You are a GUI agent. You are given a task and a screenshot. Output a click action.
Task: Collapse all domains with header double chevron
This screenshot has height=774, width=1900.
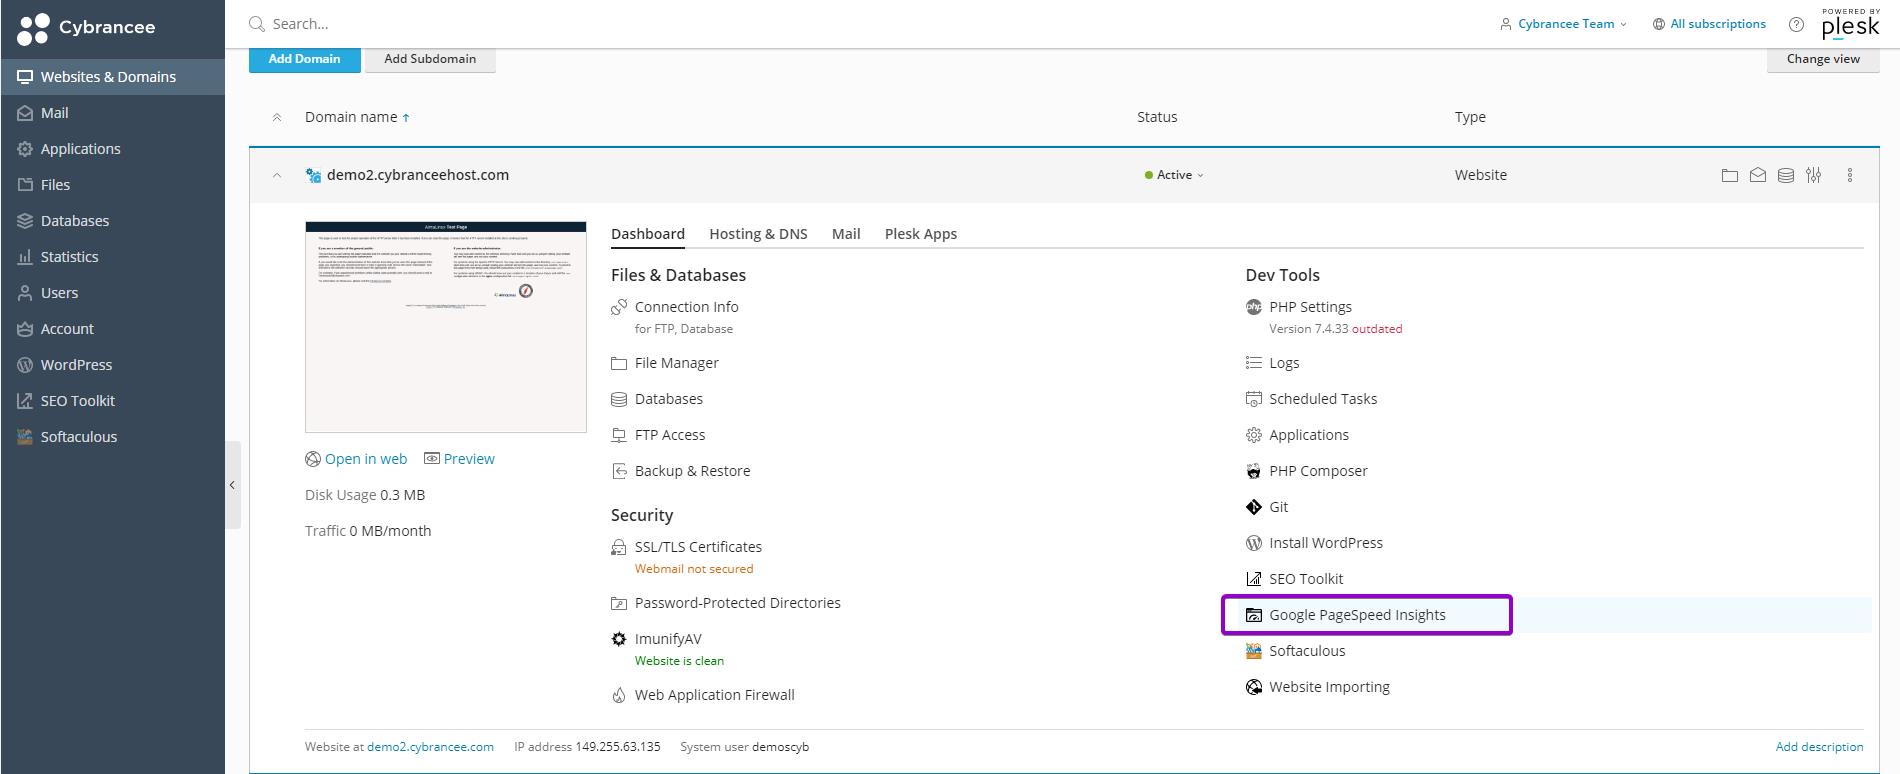[277, 117]
